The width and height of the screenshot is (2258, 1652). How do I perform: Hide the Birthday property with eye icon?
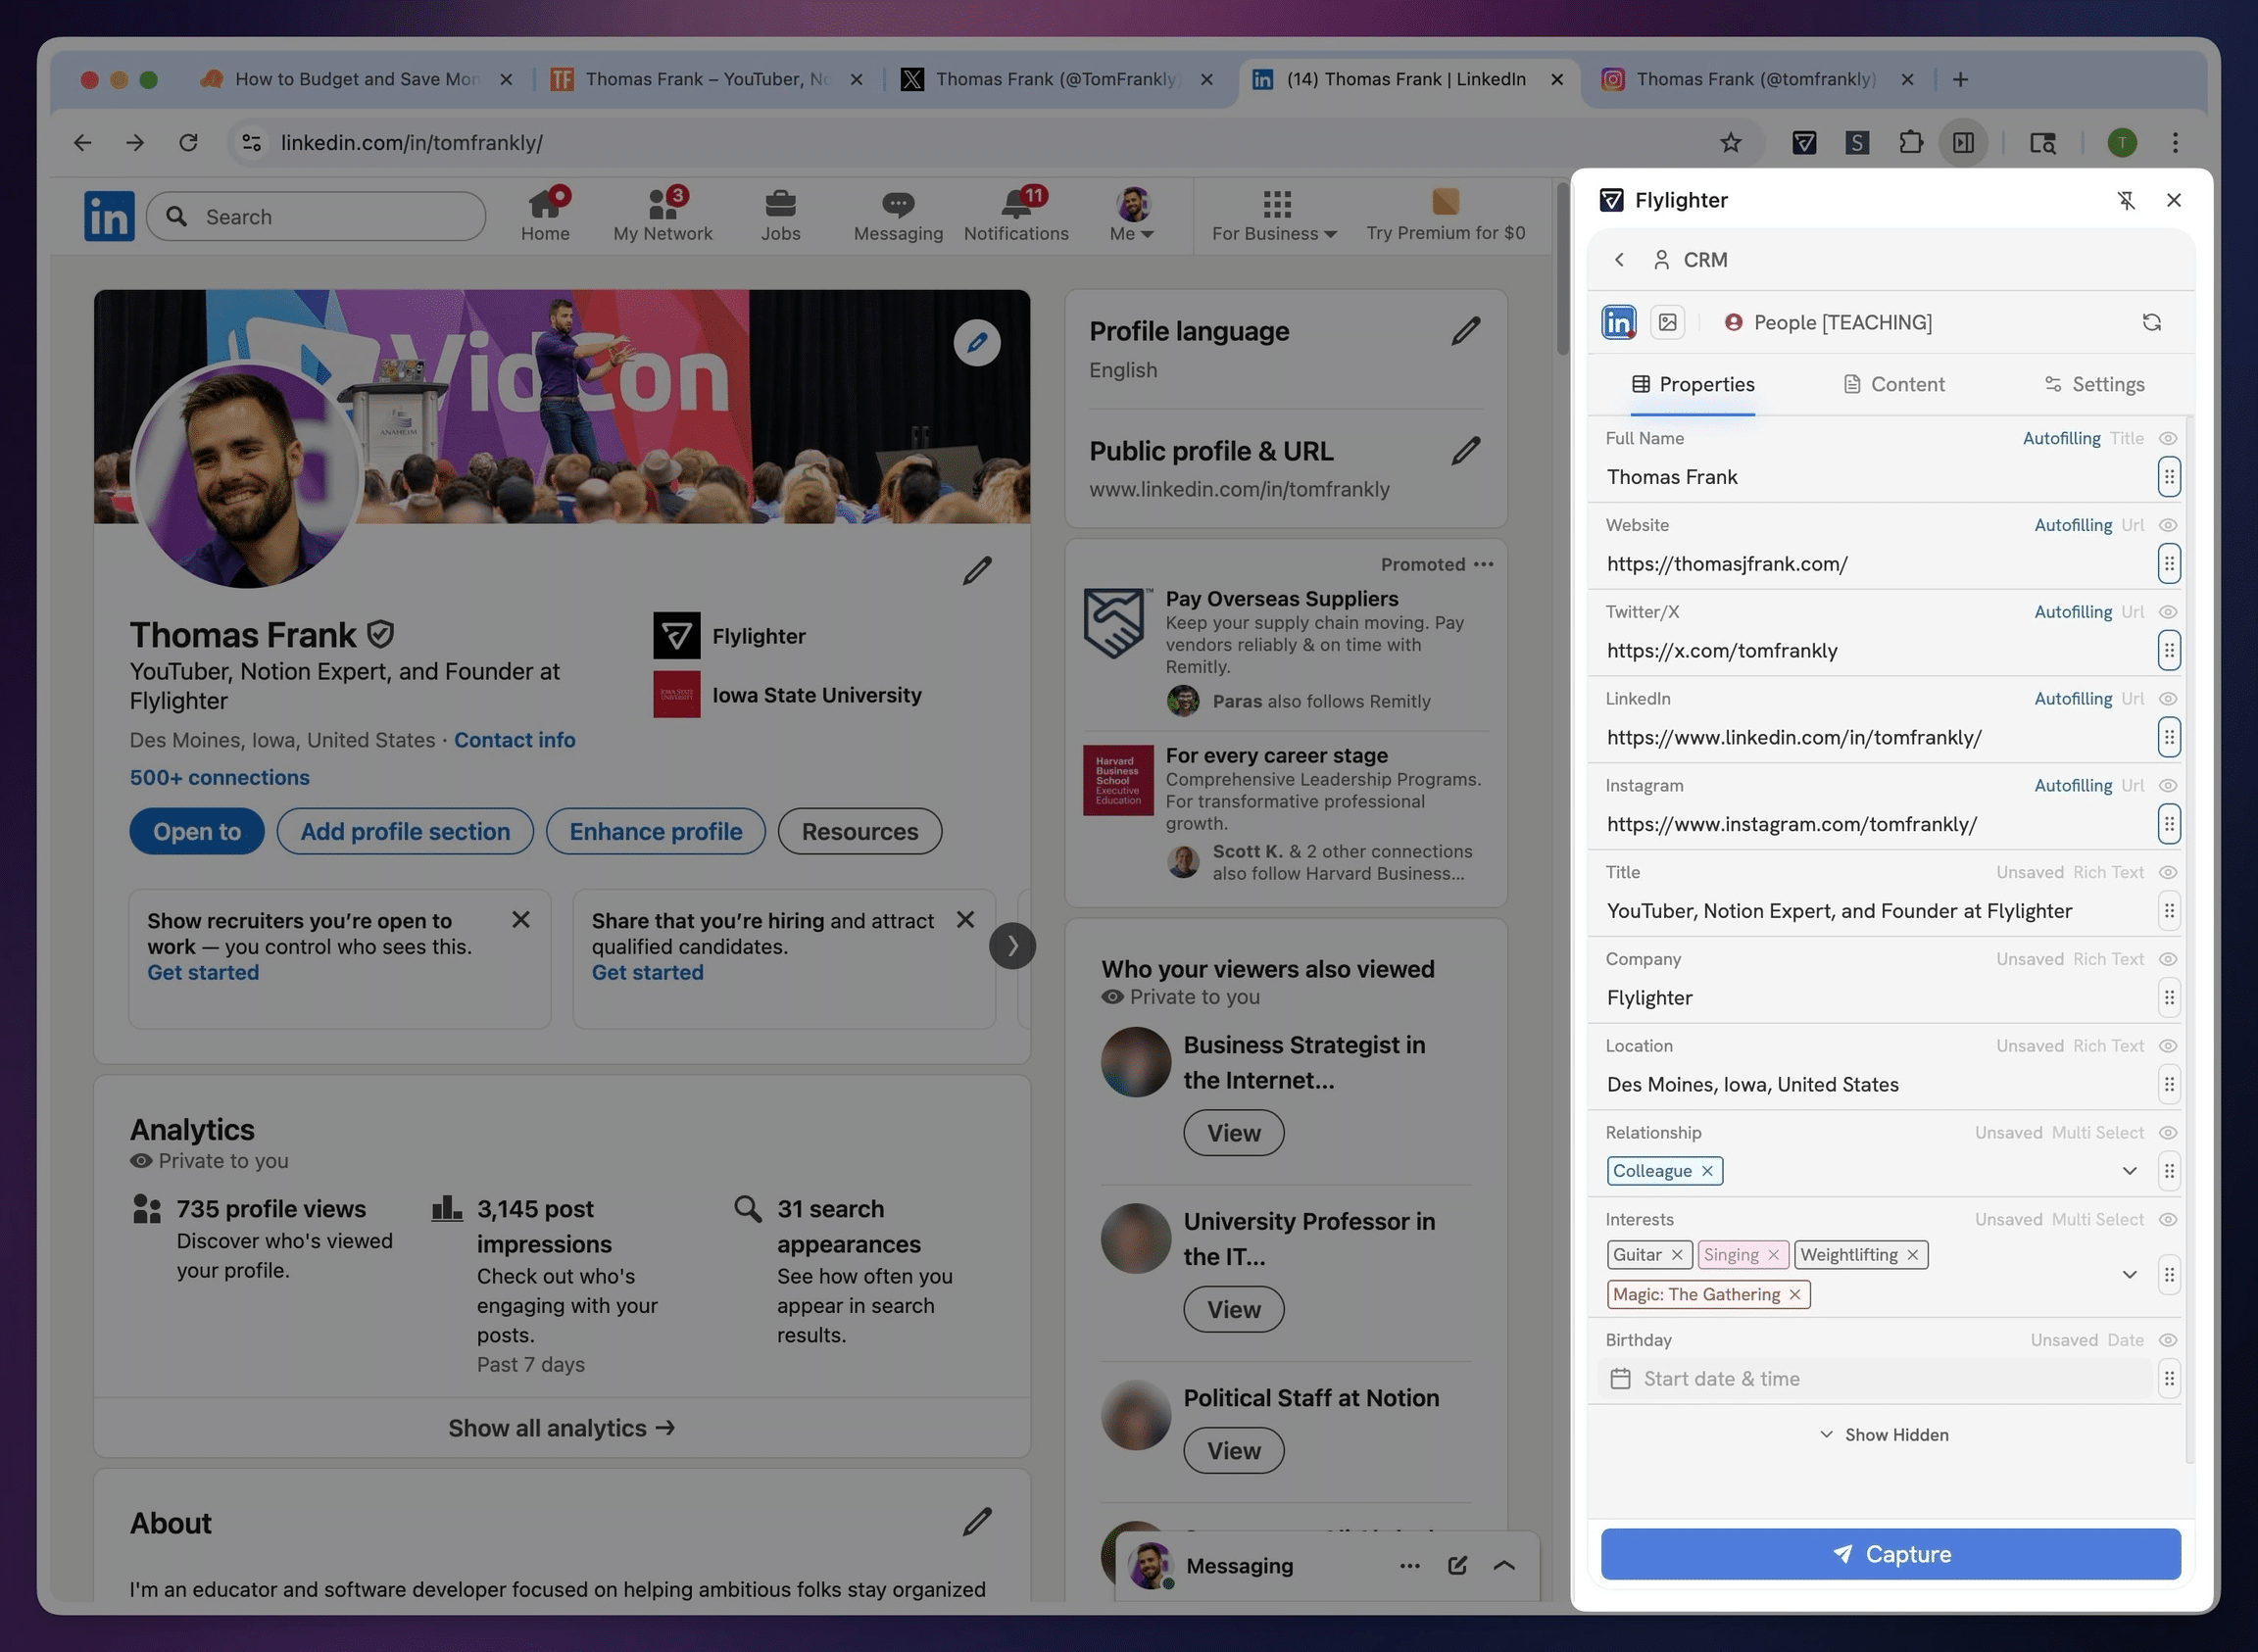coord(2167,1340)
